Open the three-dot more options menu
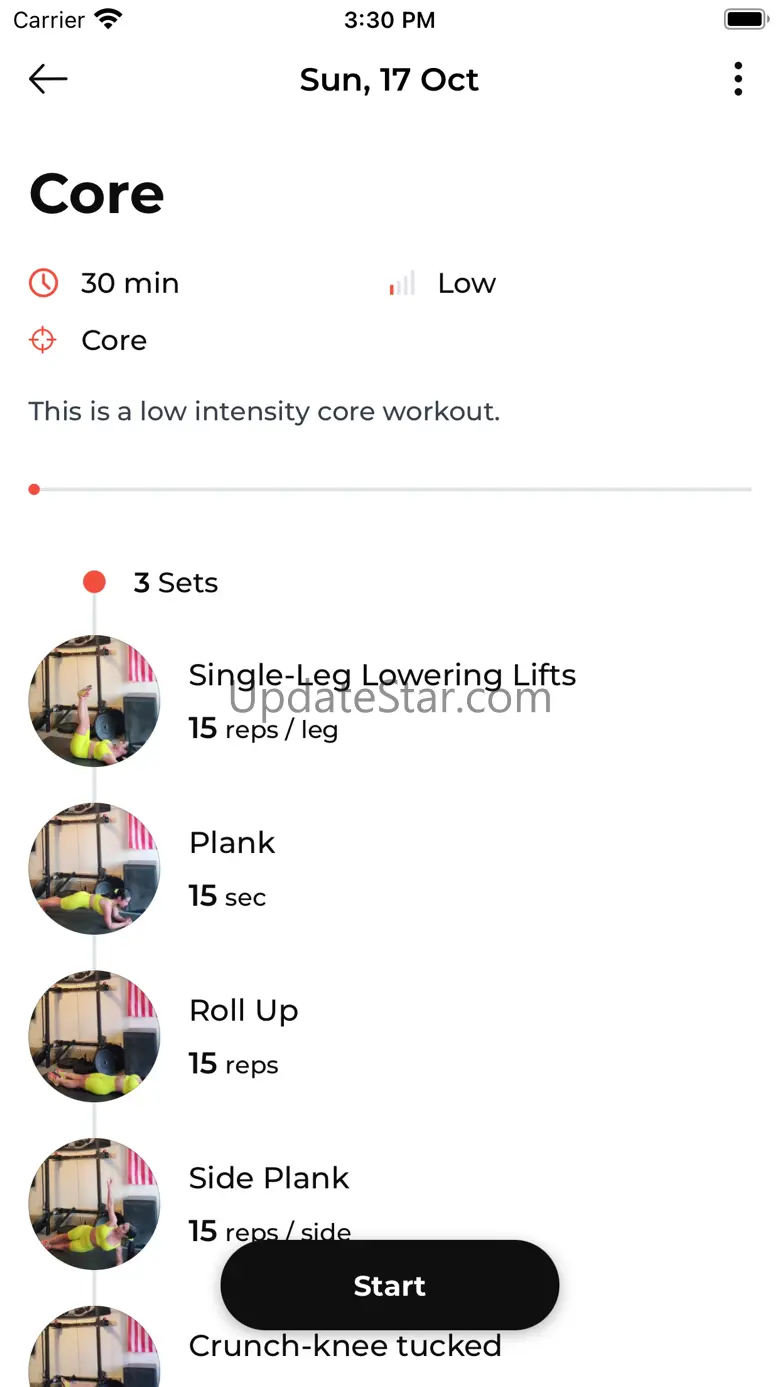780x1387 pixels. pyautogui.click(x=738, y=79)
